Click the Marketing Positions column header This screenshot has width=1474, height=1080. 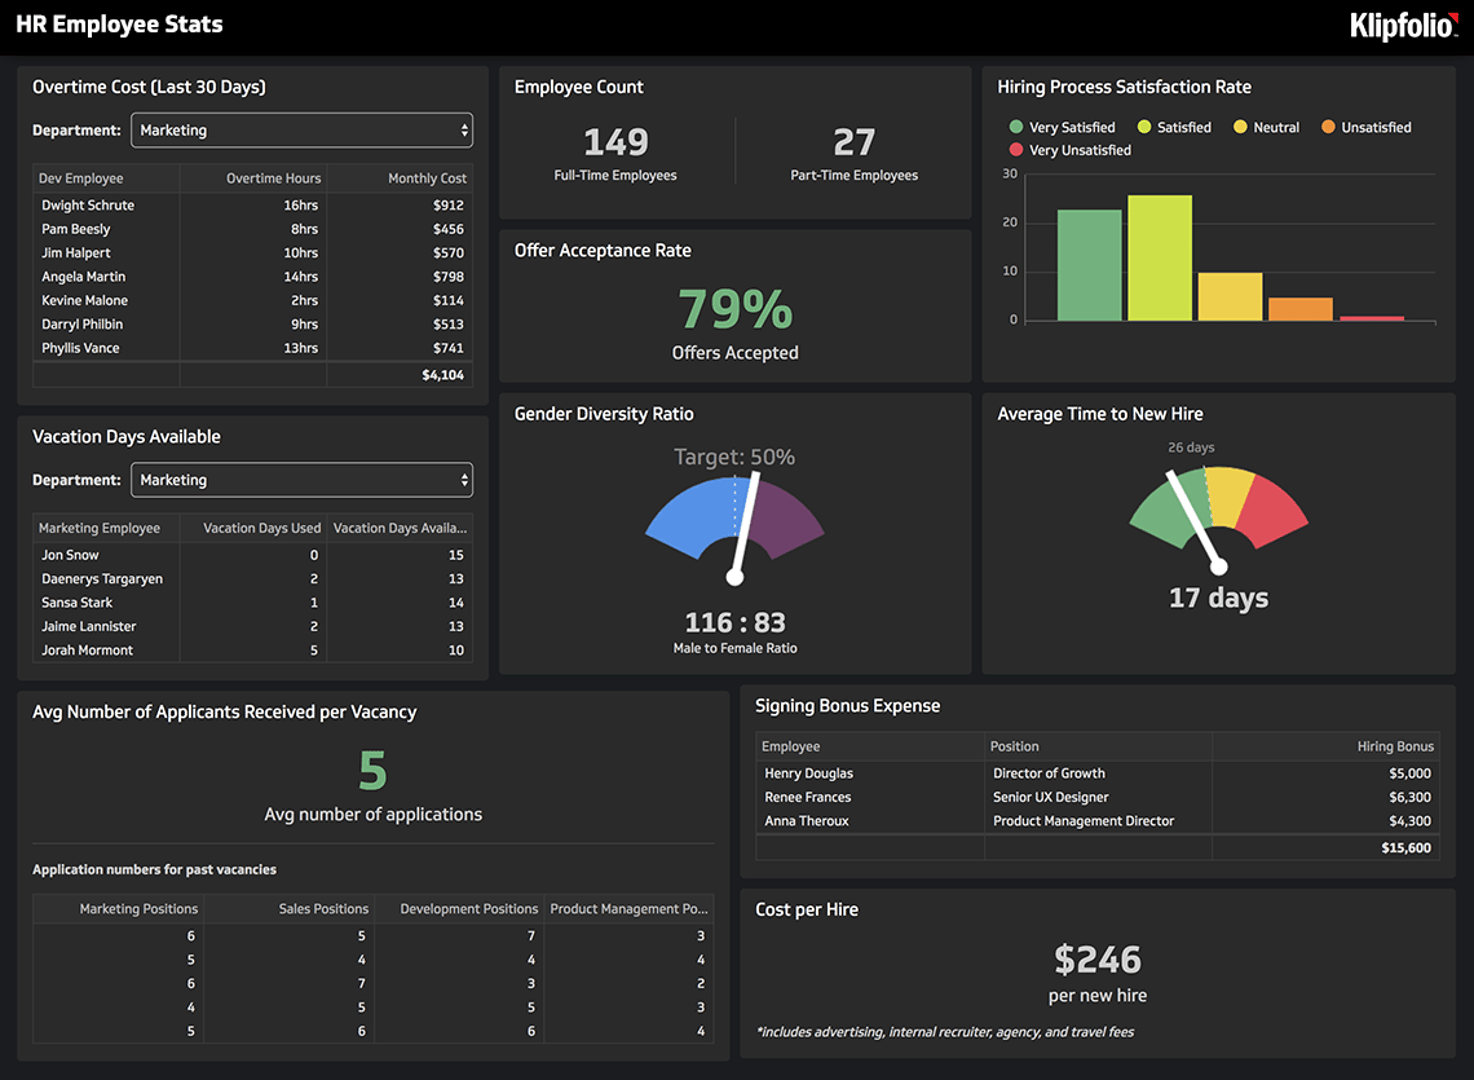(x=138, y=908)
